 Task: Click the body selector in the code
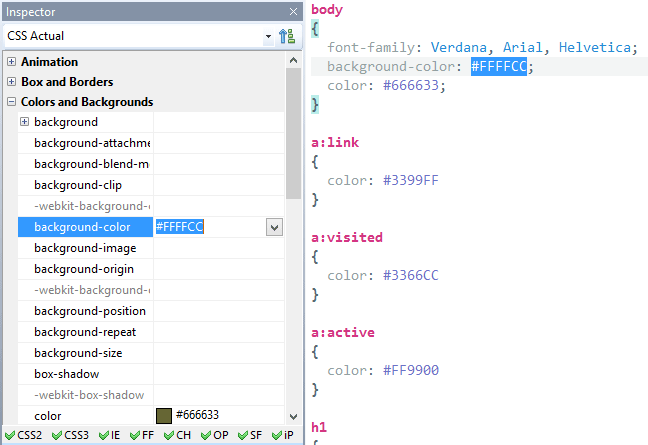click(x=327, y=10)
